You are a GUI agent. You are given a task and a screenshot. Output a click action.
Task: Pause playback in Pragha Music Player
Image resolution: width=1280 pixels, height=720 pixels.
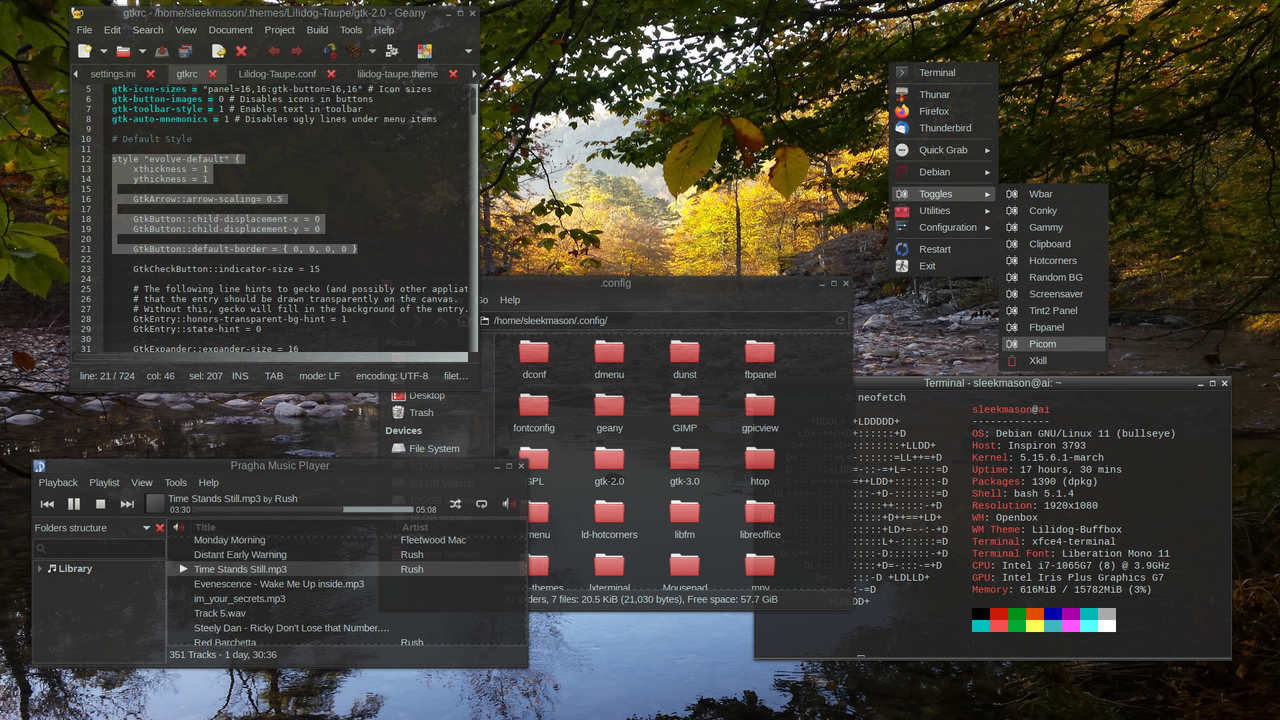coord(74,504)
